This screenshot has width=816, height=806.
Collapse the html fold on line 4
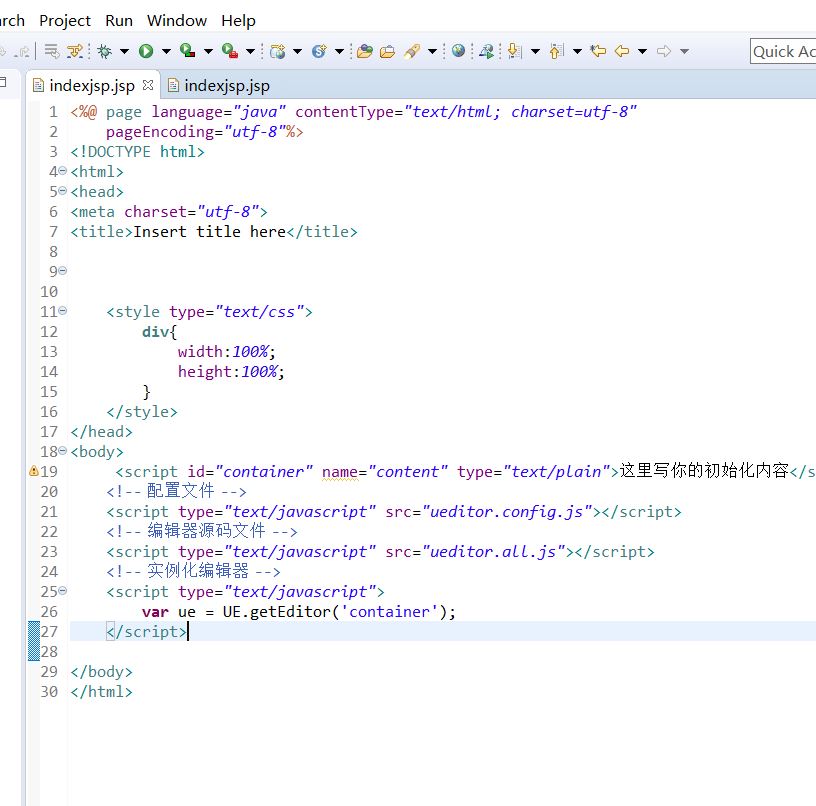click(x=62, y=171)
